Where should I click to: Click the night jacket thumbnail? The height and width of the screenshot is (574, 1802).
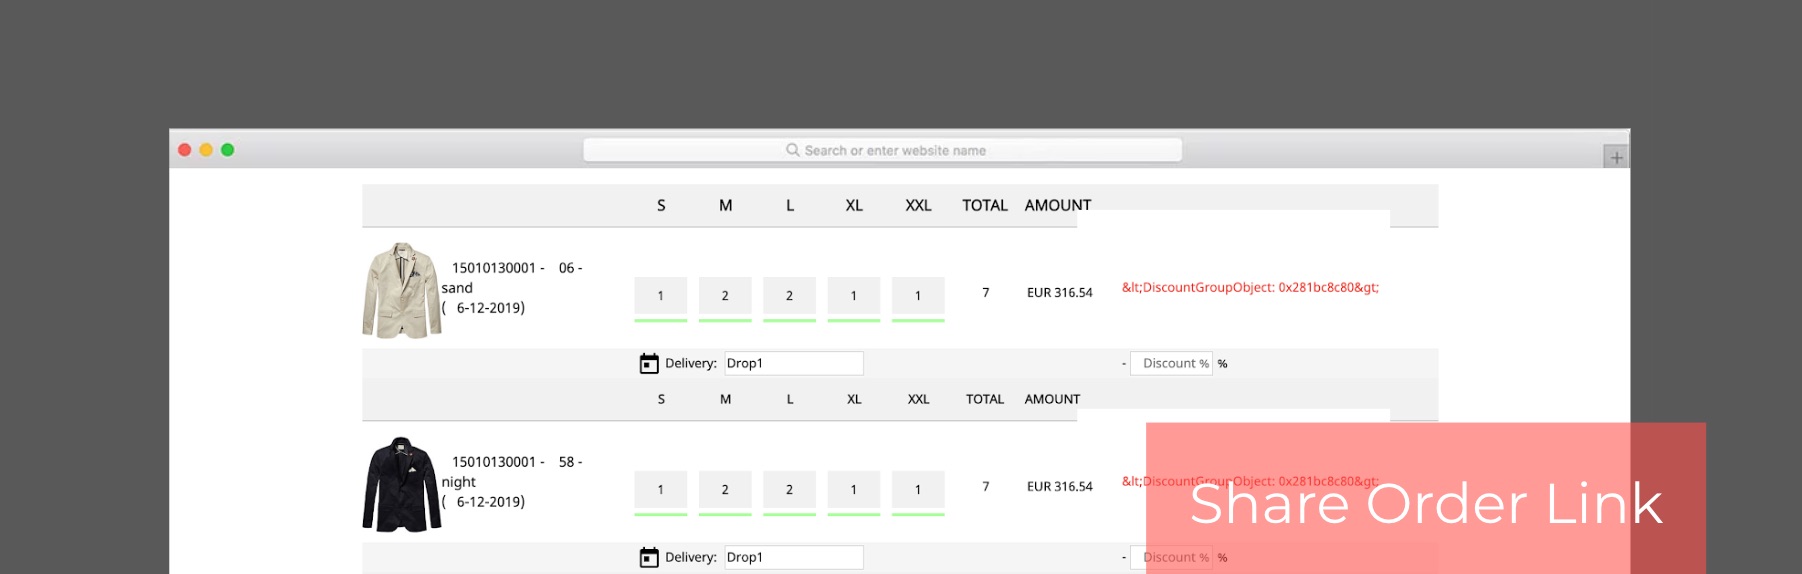401,484
